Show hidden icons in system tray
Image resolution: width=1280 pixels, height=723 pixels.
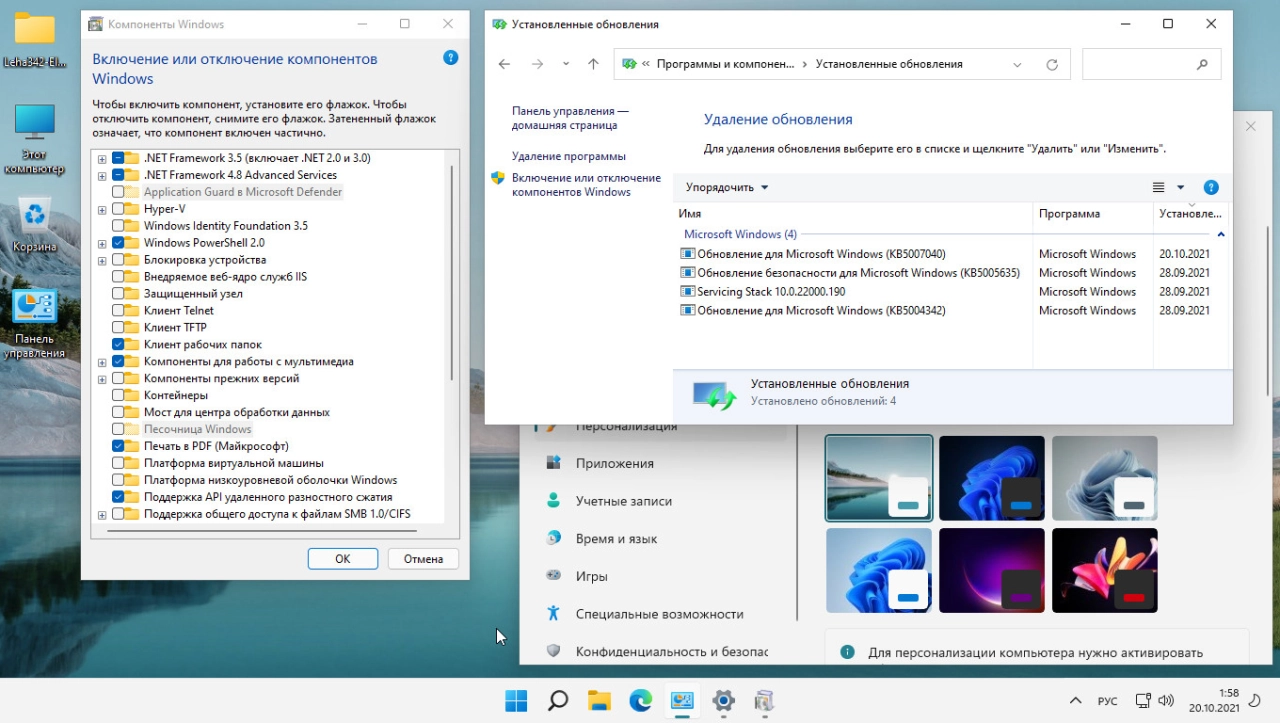1076,701
